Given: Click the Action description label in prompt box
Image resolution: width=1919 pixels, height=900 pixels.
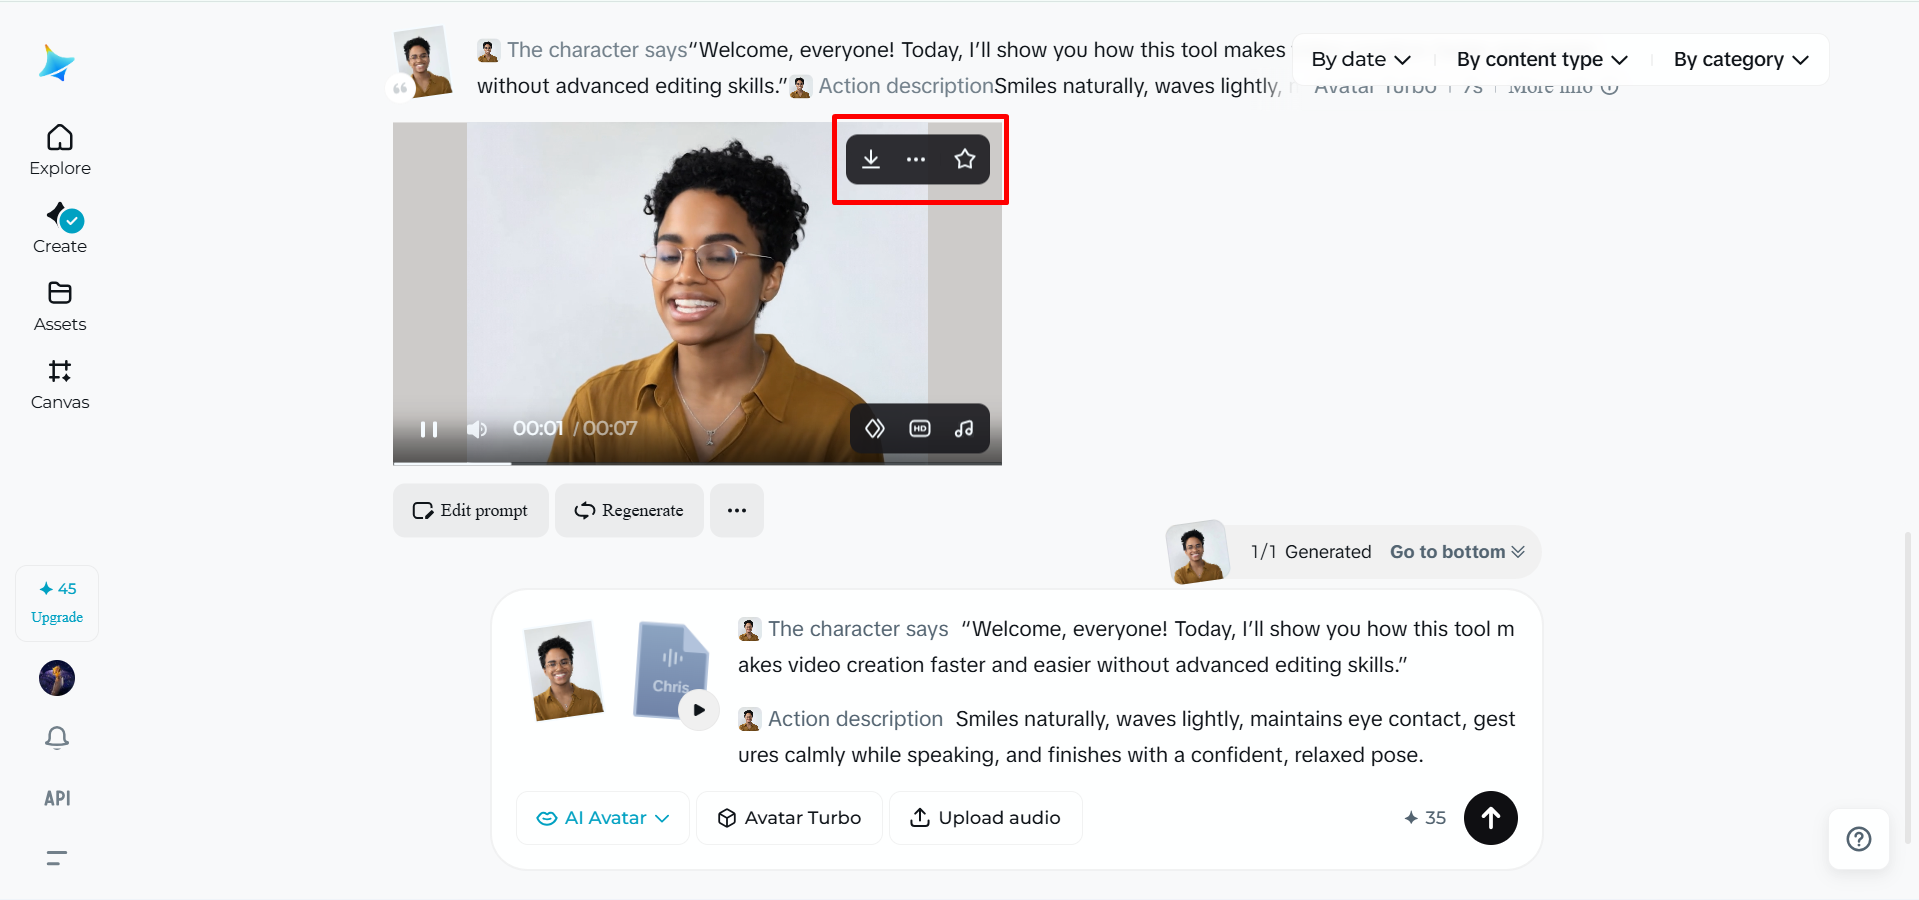Looking at the screenshot, I should 855,719.
